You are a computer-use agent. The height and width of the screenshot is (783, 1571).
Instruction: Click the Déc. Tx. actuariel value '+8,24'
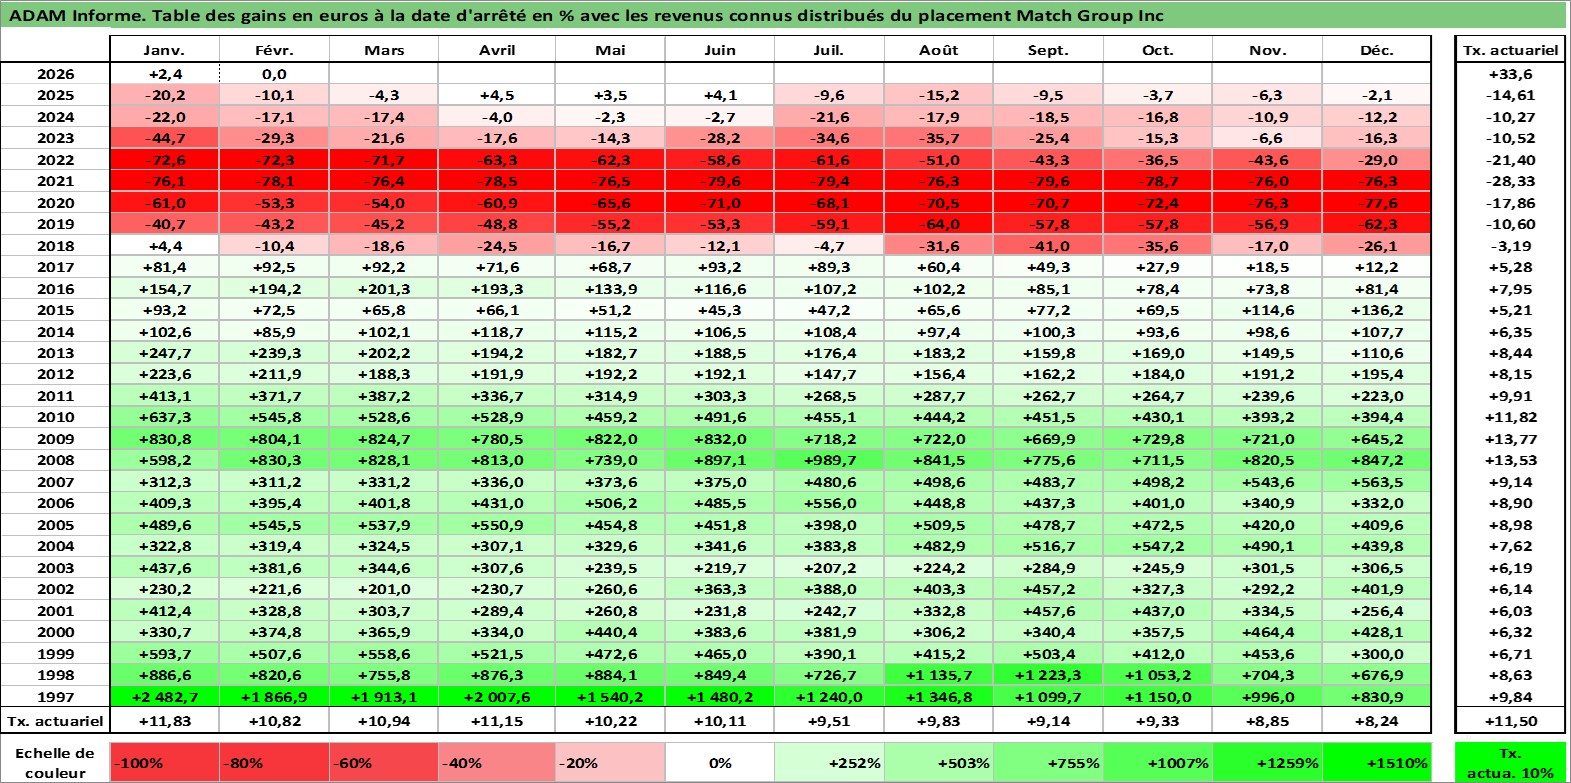(1377, 721)
